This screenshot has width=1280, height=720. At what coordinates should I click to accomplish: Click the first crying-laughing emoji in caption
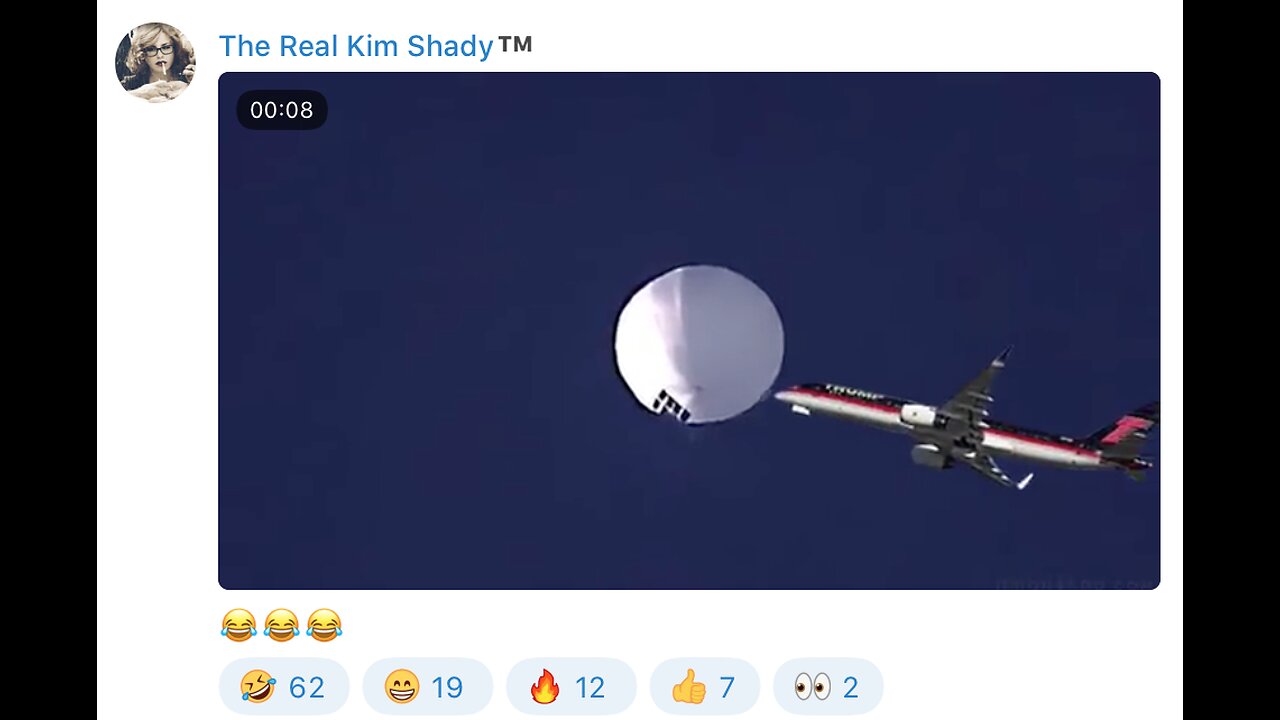tap(238, 626)
